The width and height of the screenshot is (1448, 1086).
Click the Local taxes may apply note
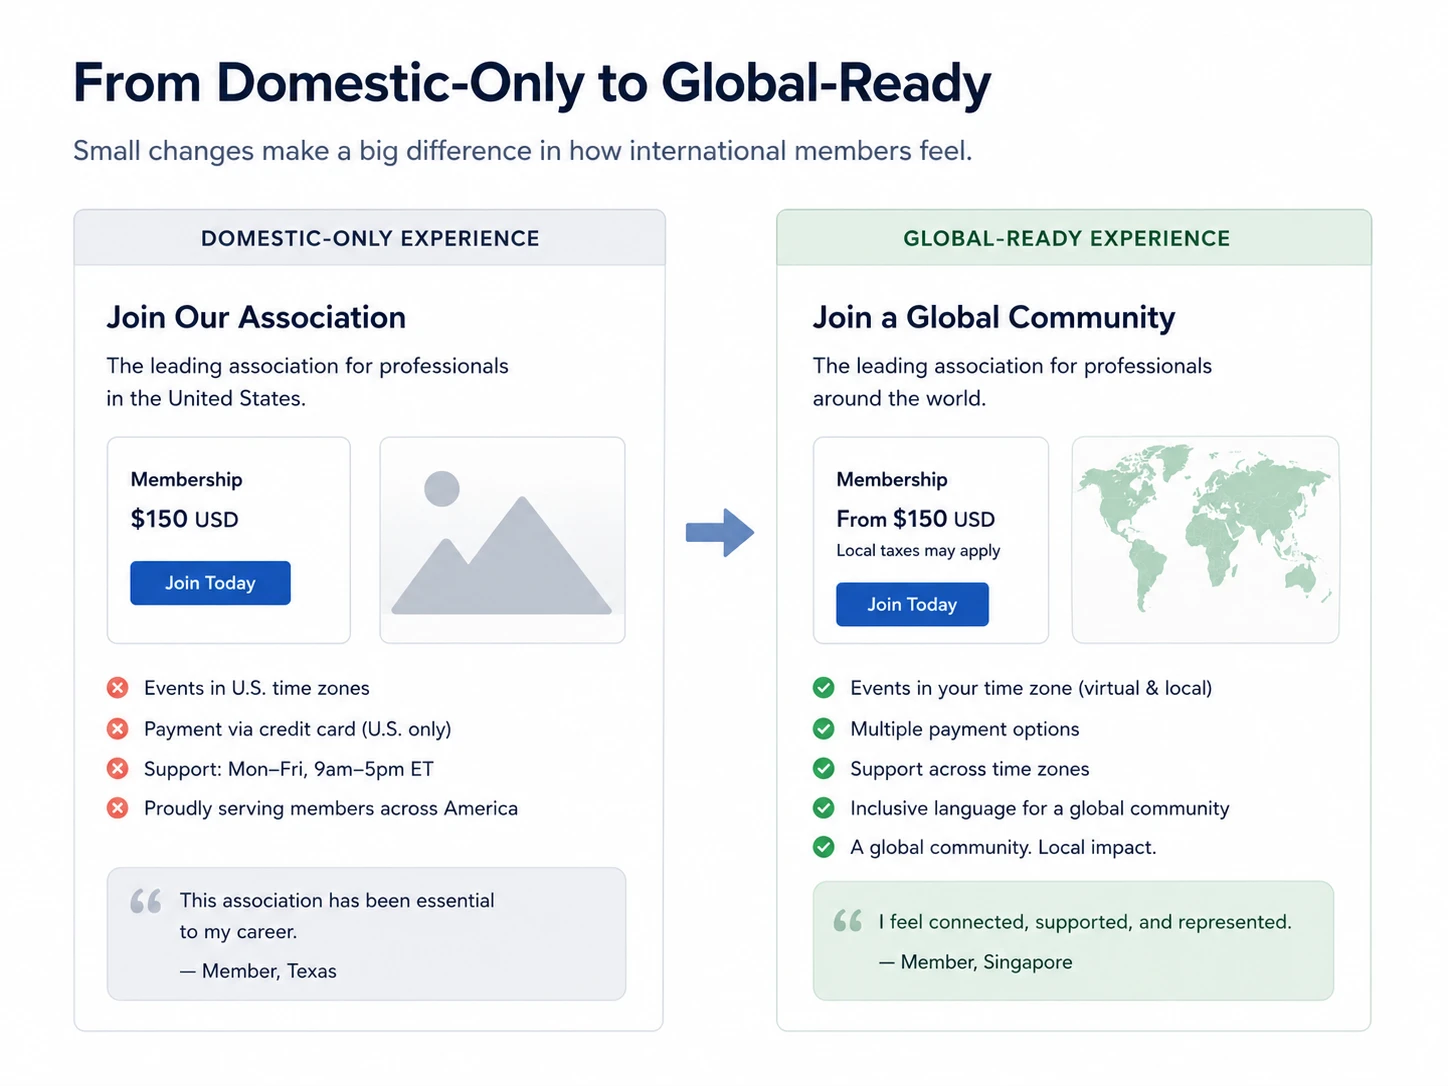pos(918,551)
